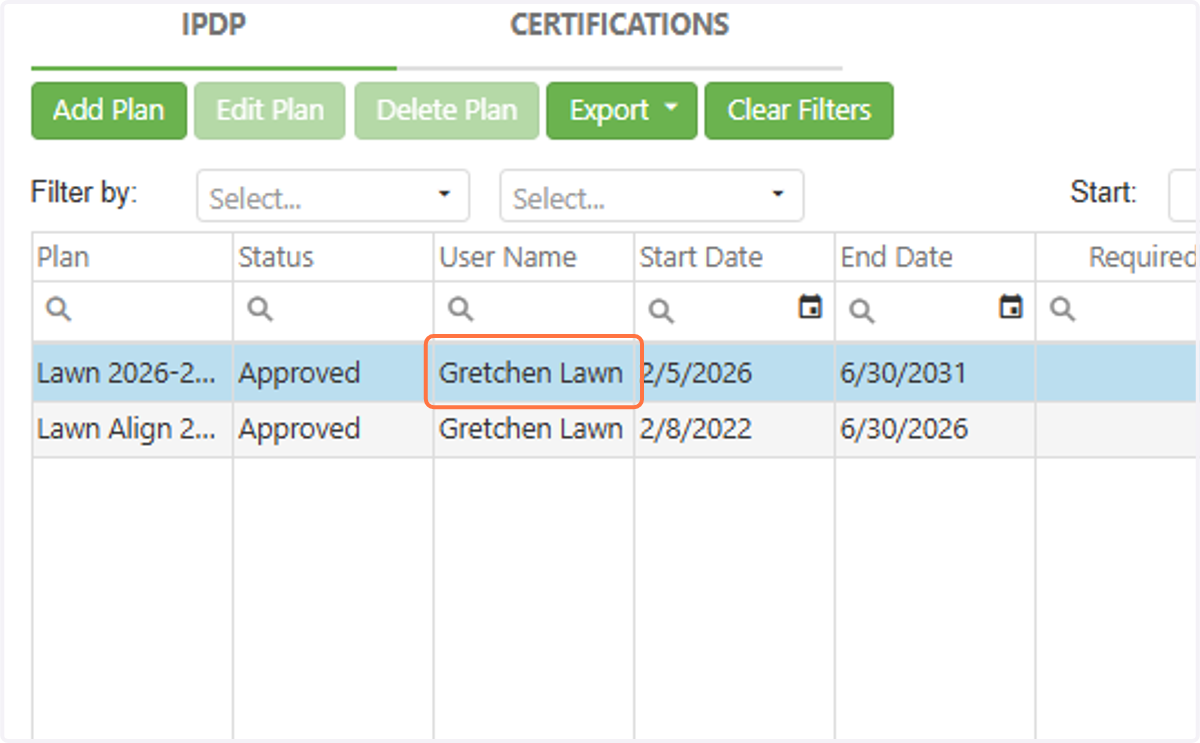Open the first Filter by Select dropdown
1200x743 pixels.
pos(333,196)
